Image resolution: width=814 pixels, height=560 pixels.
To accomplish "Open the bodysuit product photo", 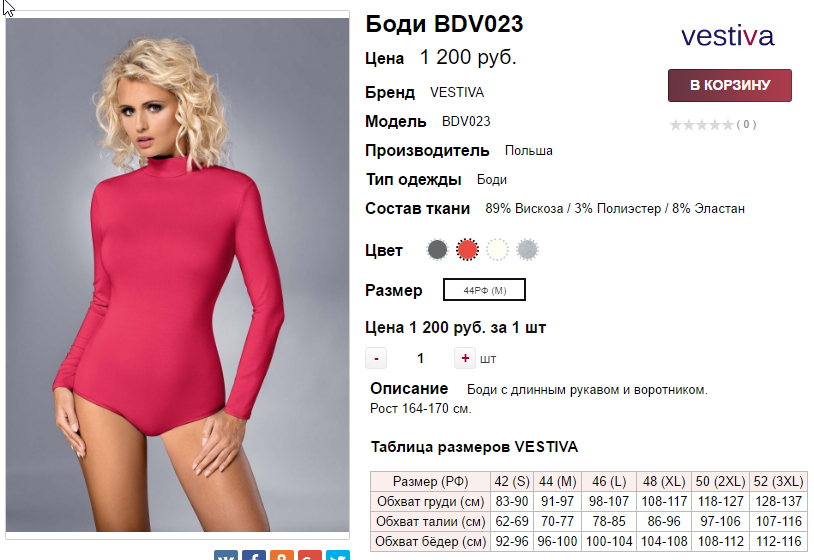I will (x=178, y=275).
